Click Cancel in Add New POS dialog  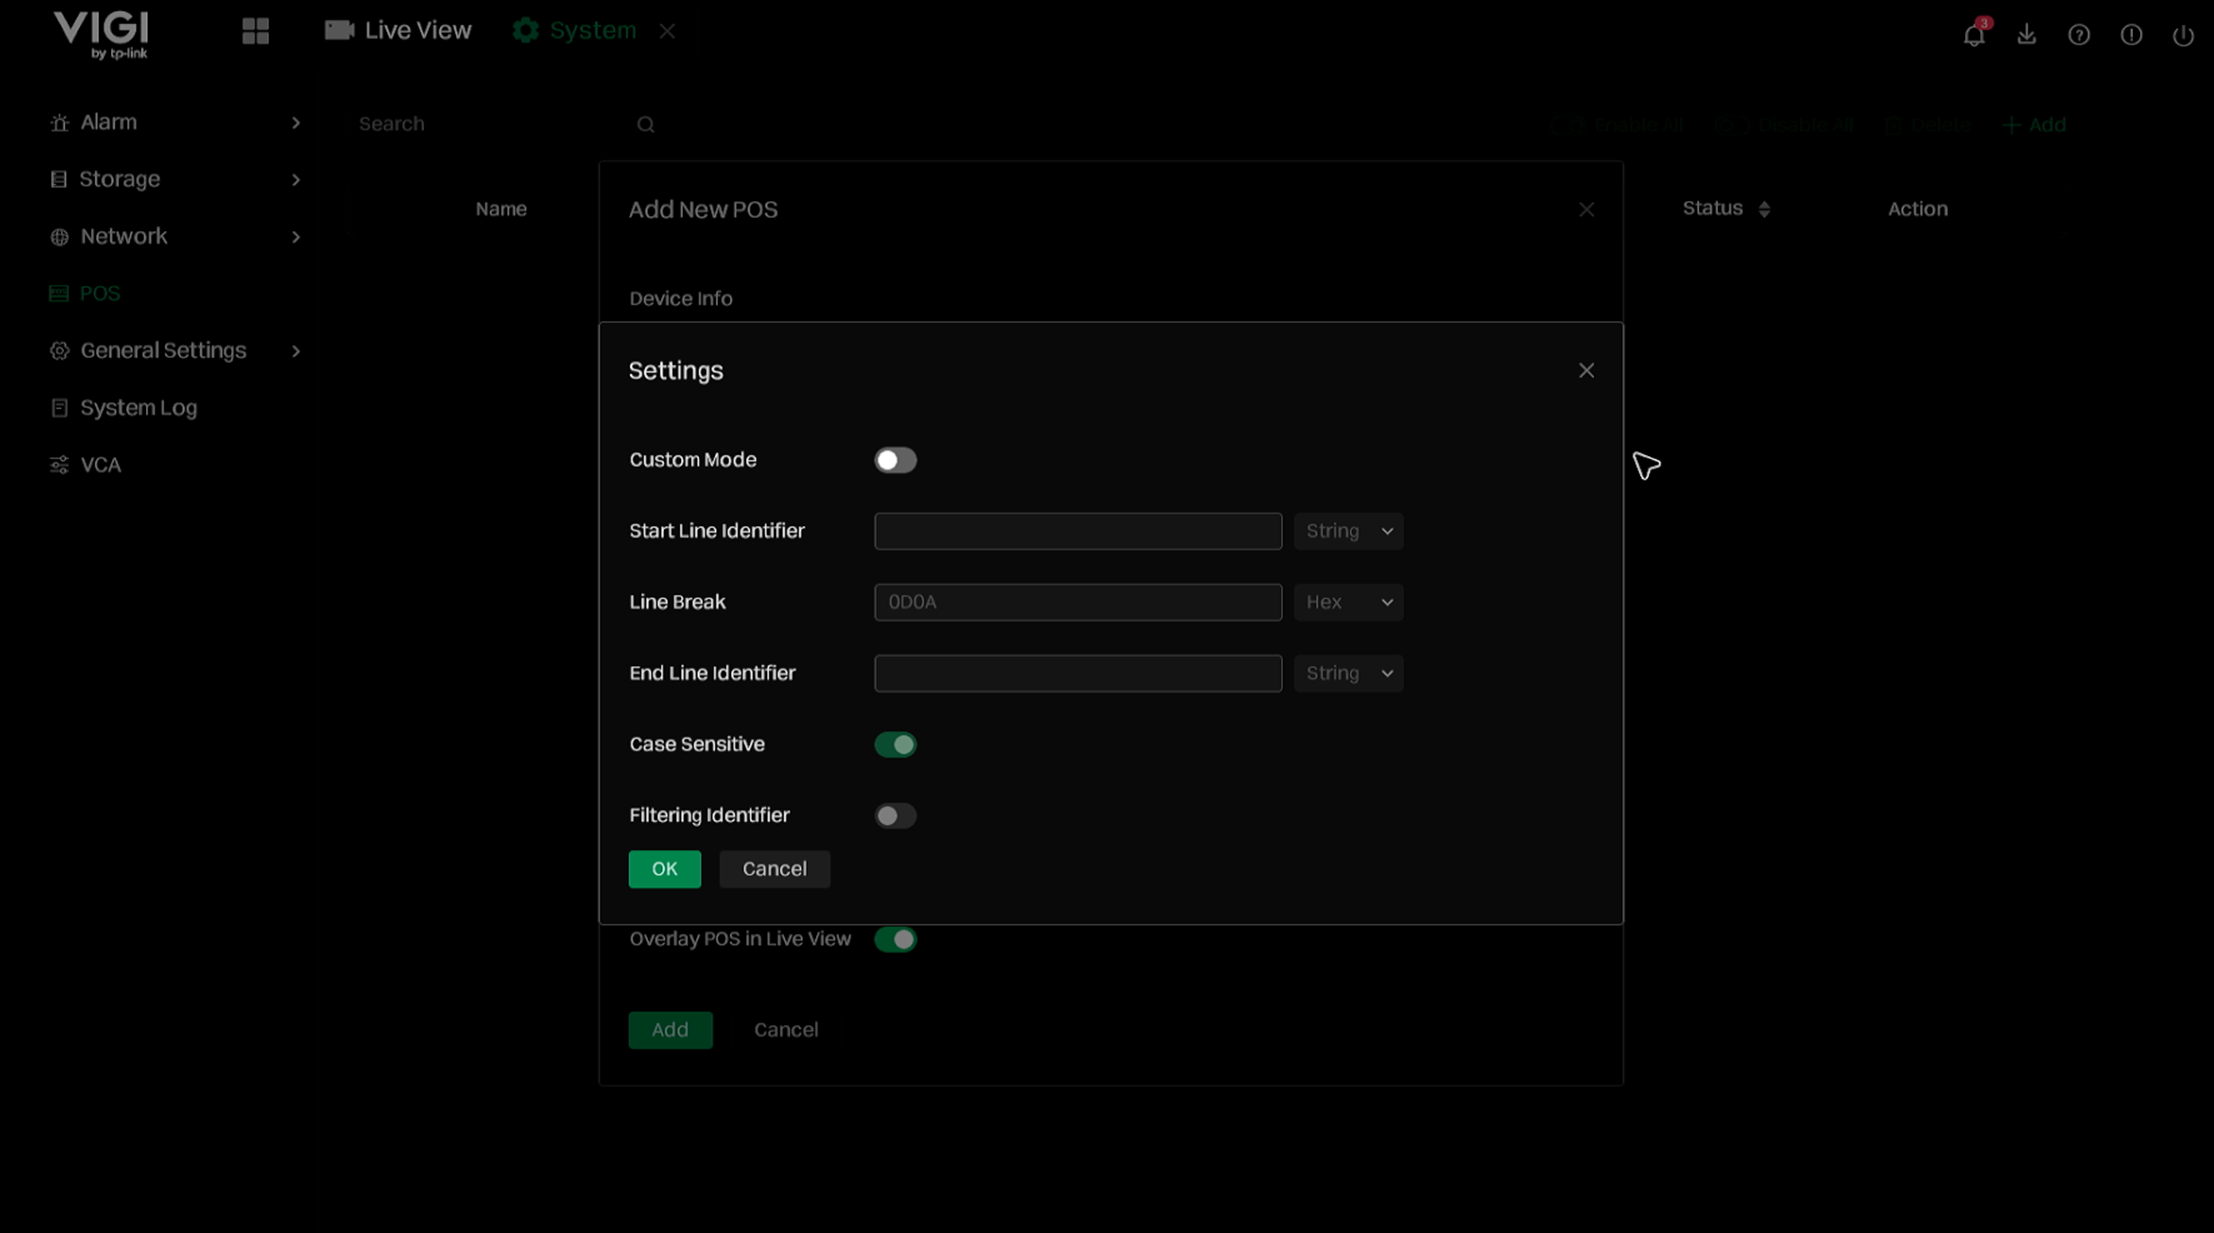[786, 1030]
